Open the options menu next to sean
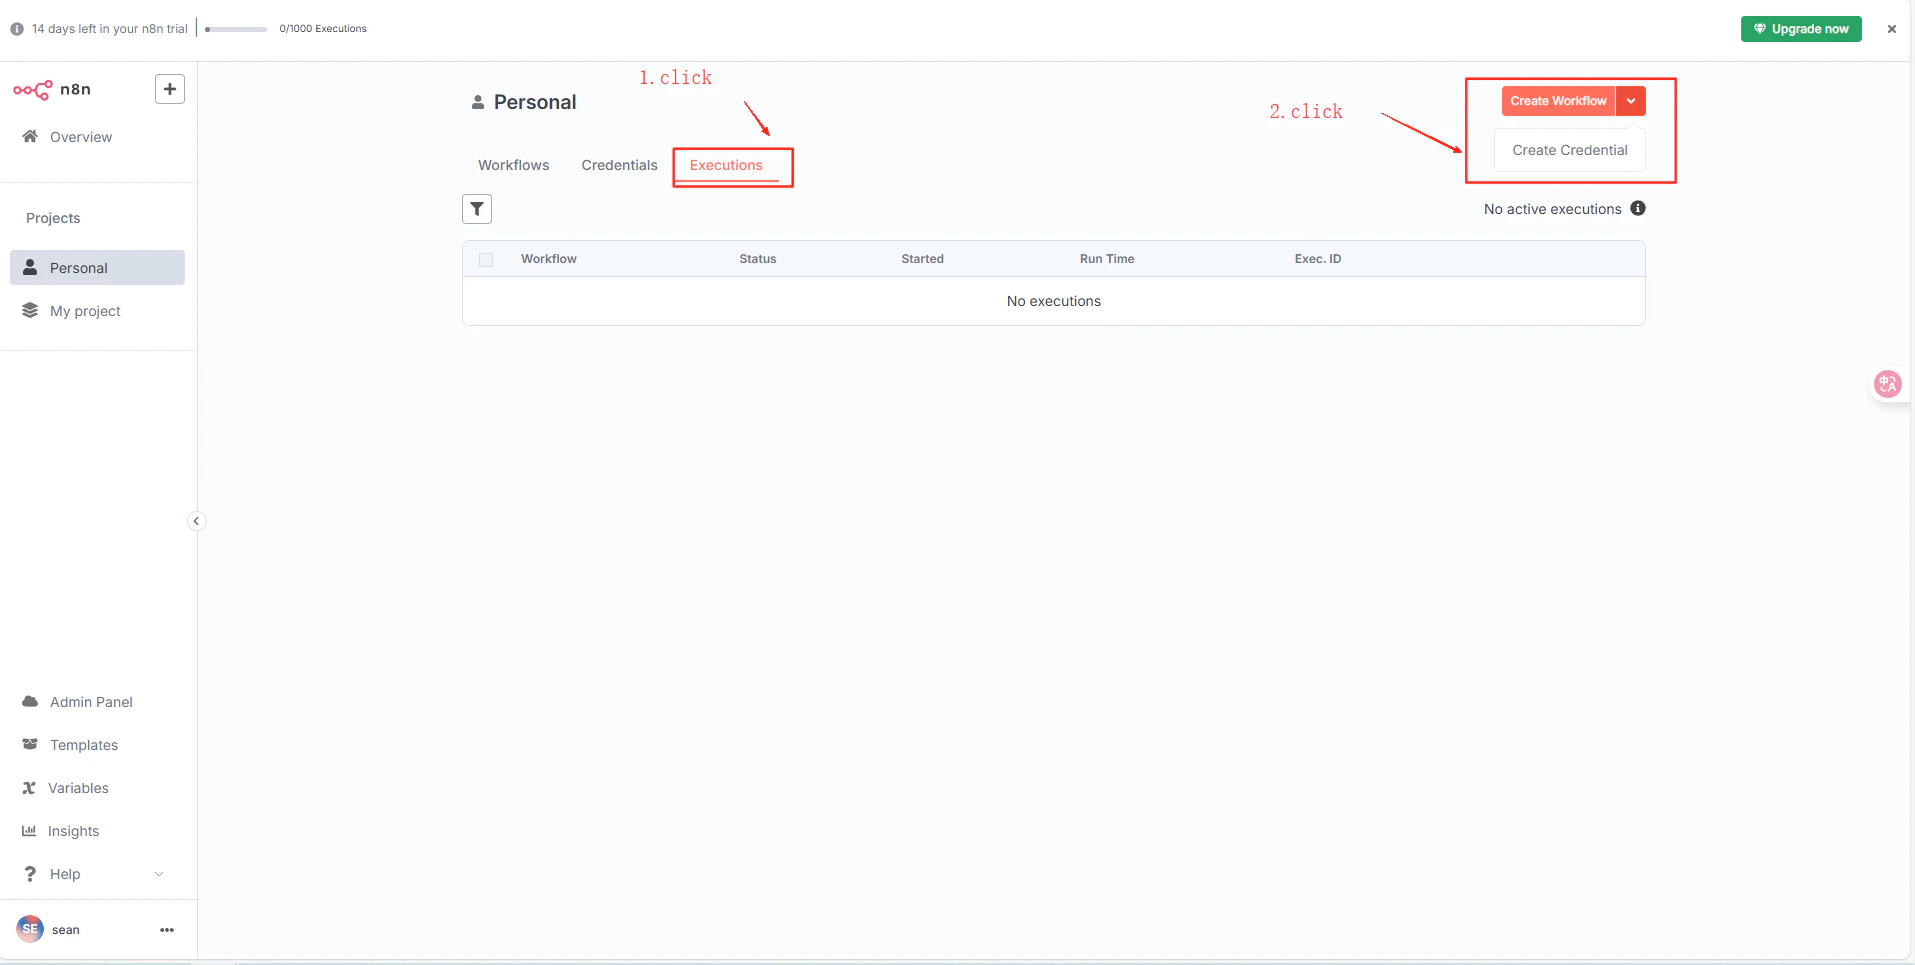Viewport: 1915px width, 965px height. click(x=166, y=929)
